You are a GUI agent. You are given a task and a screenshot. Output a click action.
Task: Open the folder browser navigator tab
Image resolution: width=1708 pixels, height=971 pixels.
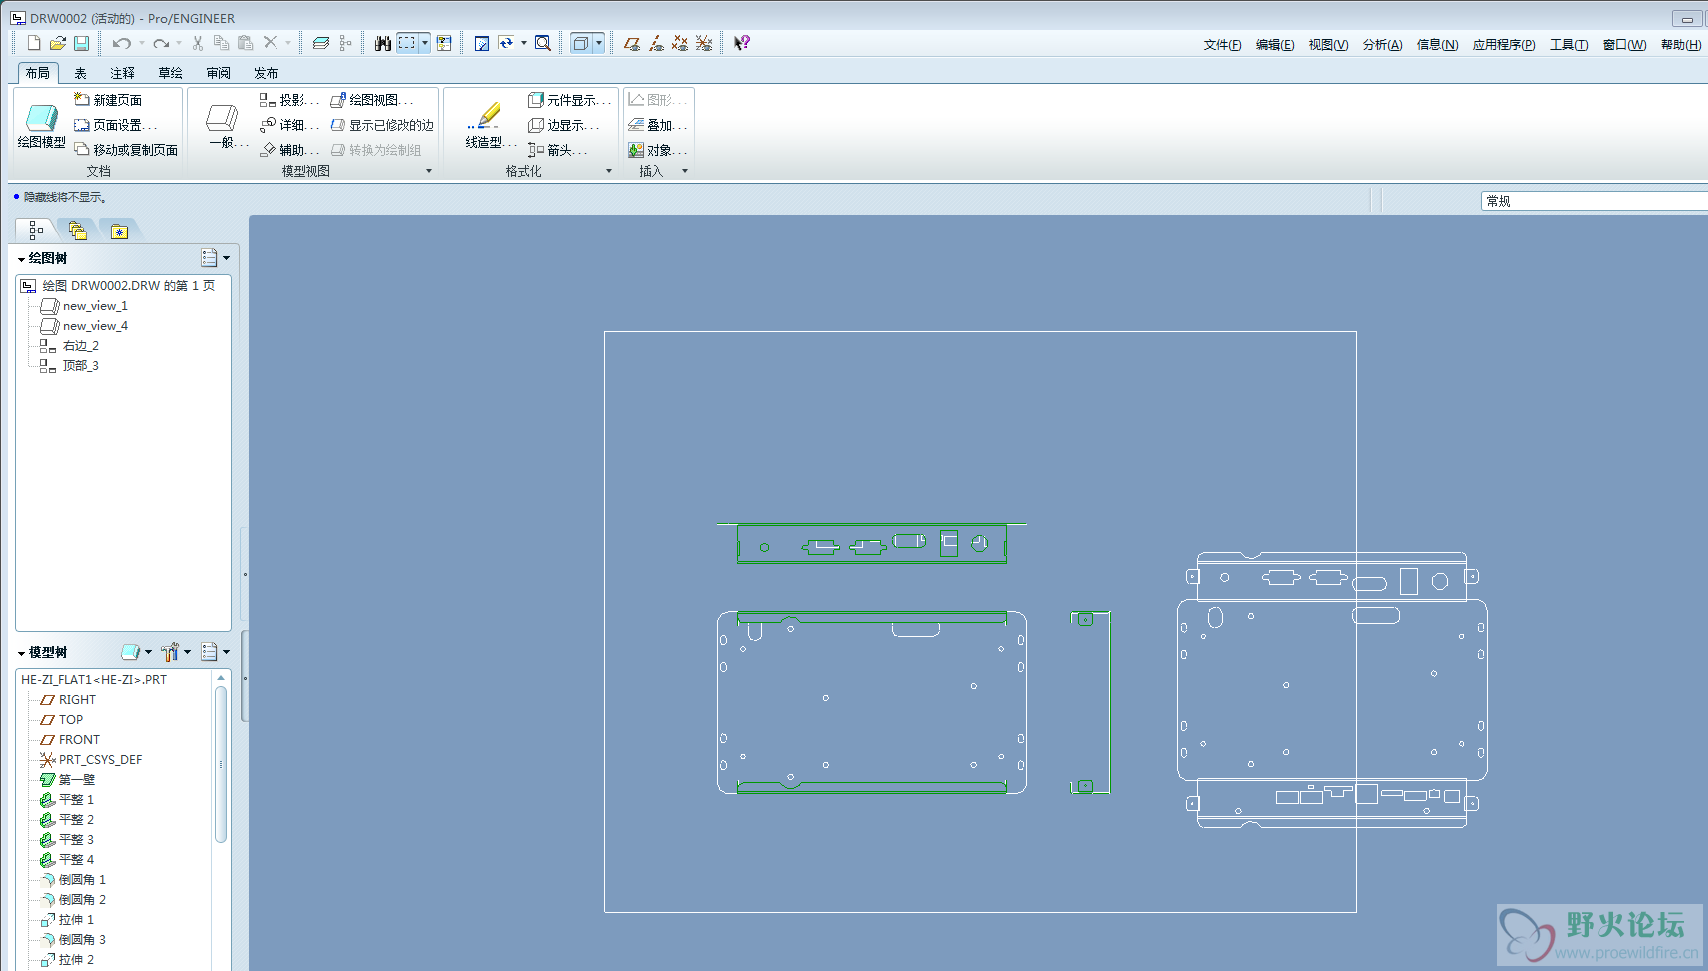coord(78,231)
